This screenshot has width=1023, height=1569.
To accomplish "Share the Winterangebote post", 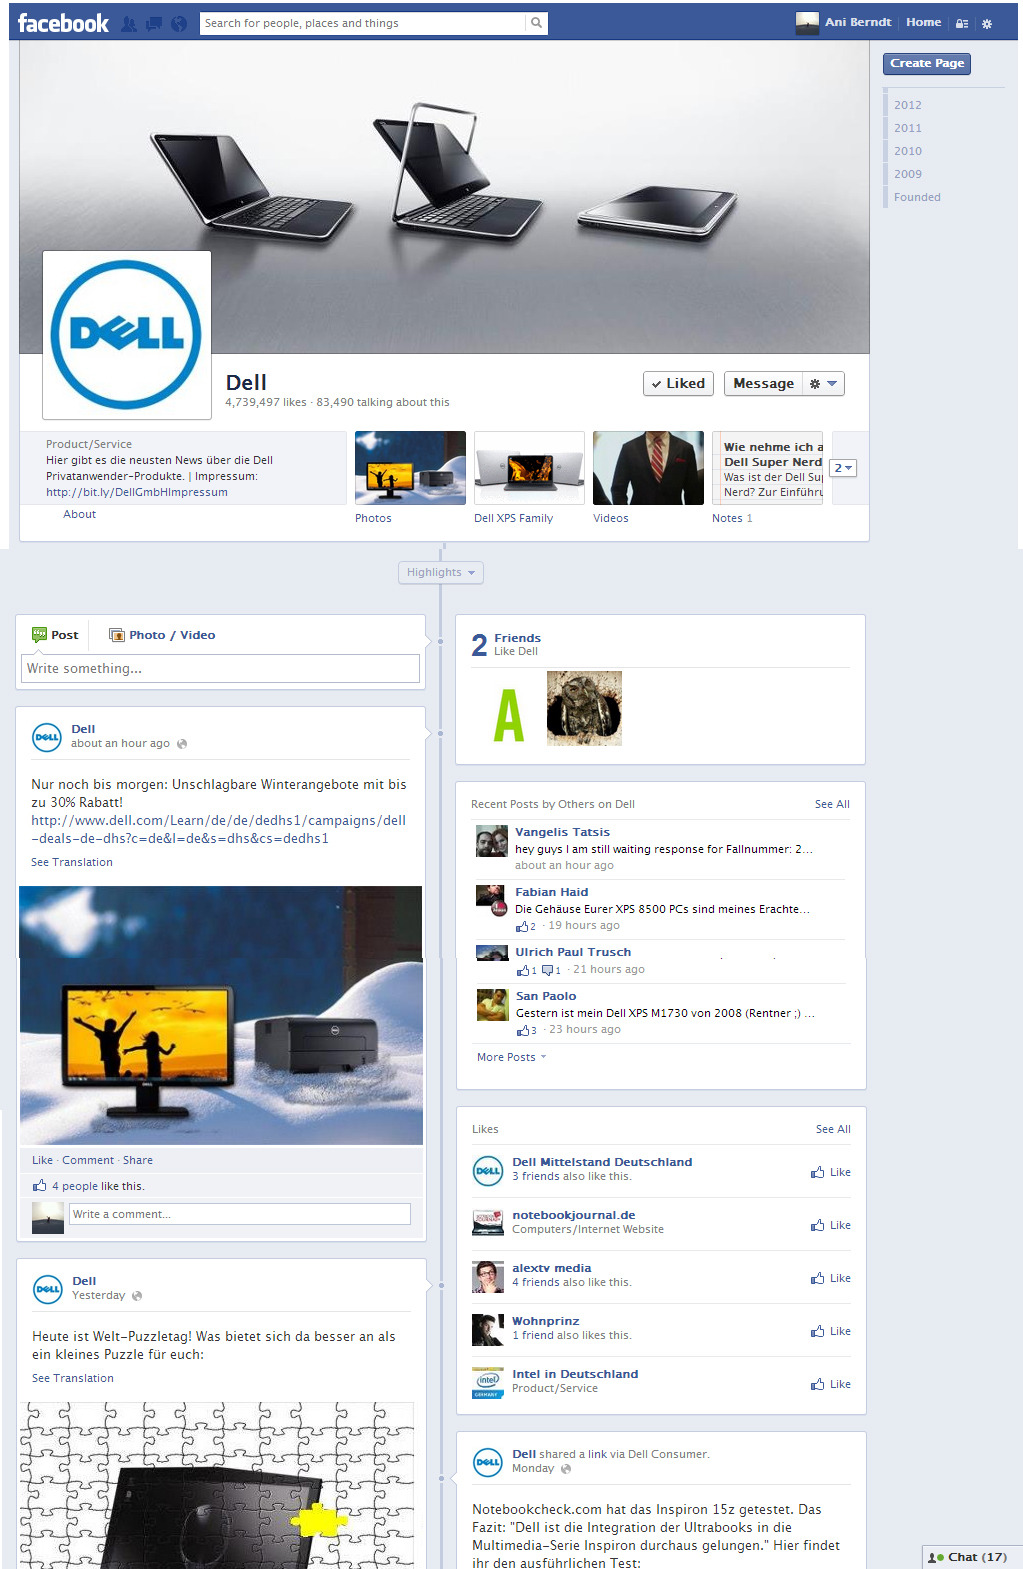I will (x=138, y=1160).
